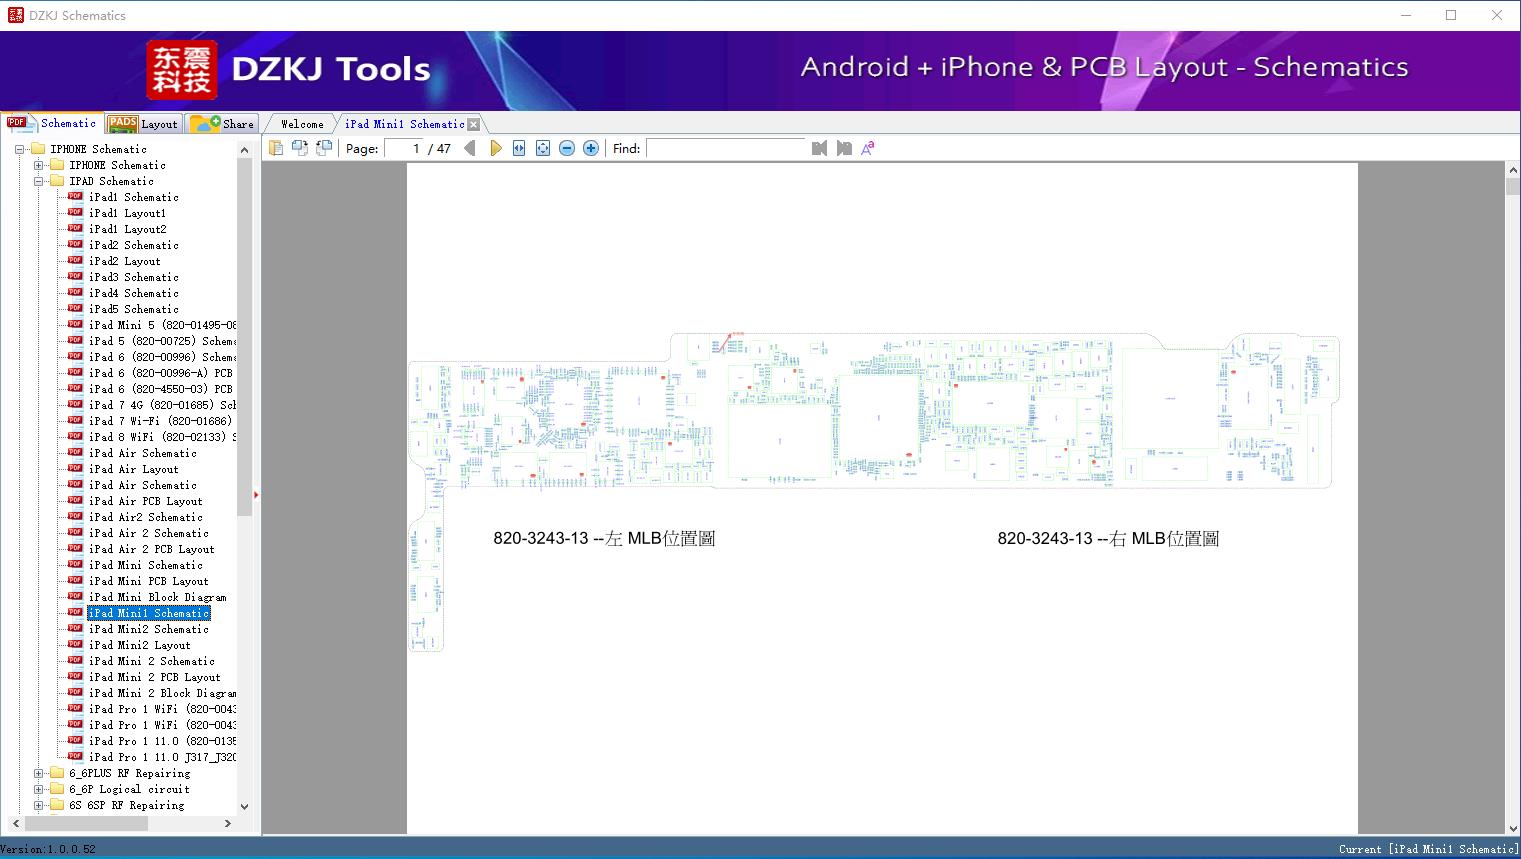1521x859 pixels.
Task: Toggle the facing pages view mode
Action: [x=300, y=147]
